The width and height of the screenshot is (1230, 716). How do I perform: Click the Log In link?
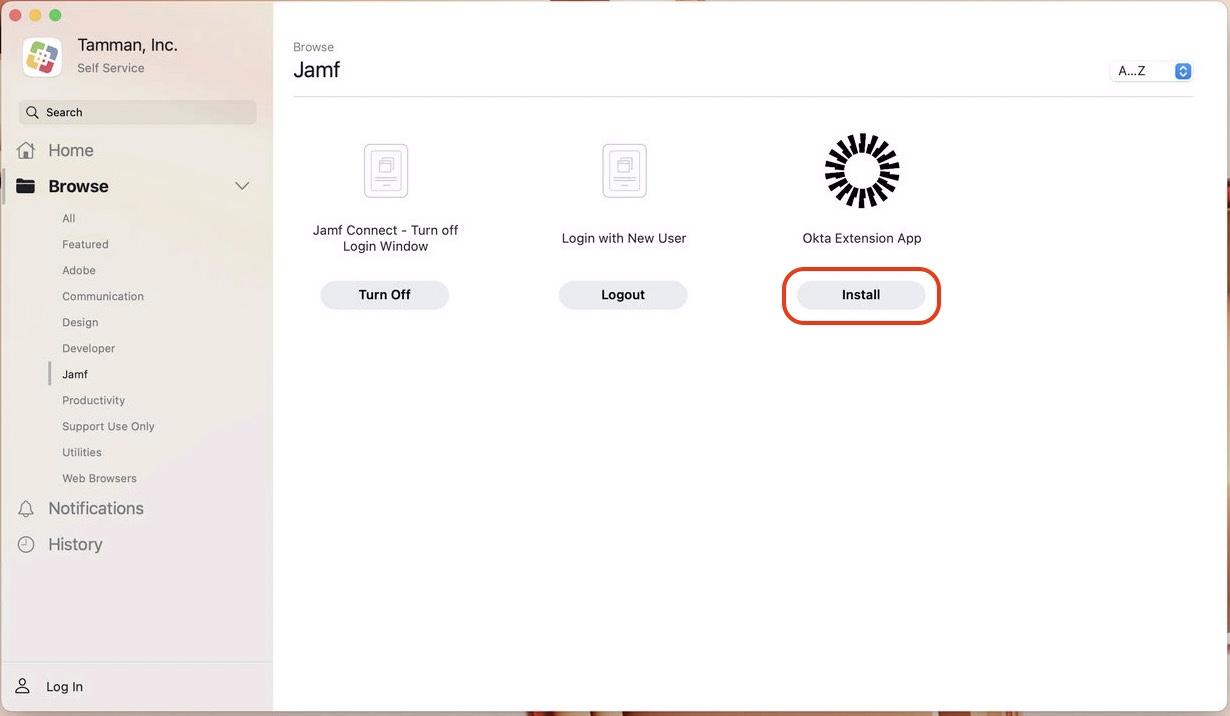pyautogui.click(x=64, y=687)
